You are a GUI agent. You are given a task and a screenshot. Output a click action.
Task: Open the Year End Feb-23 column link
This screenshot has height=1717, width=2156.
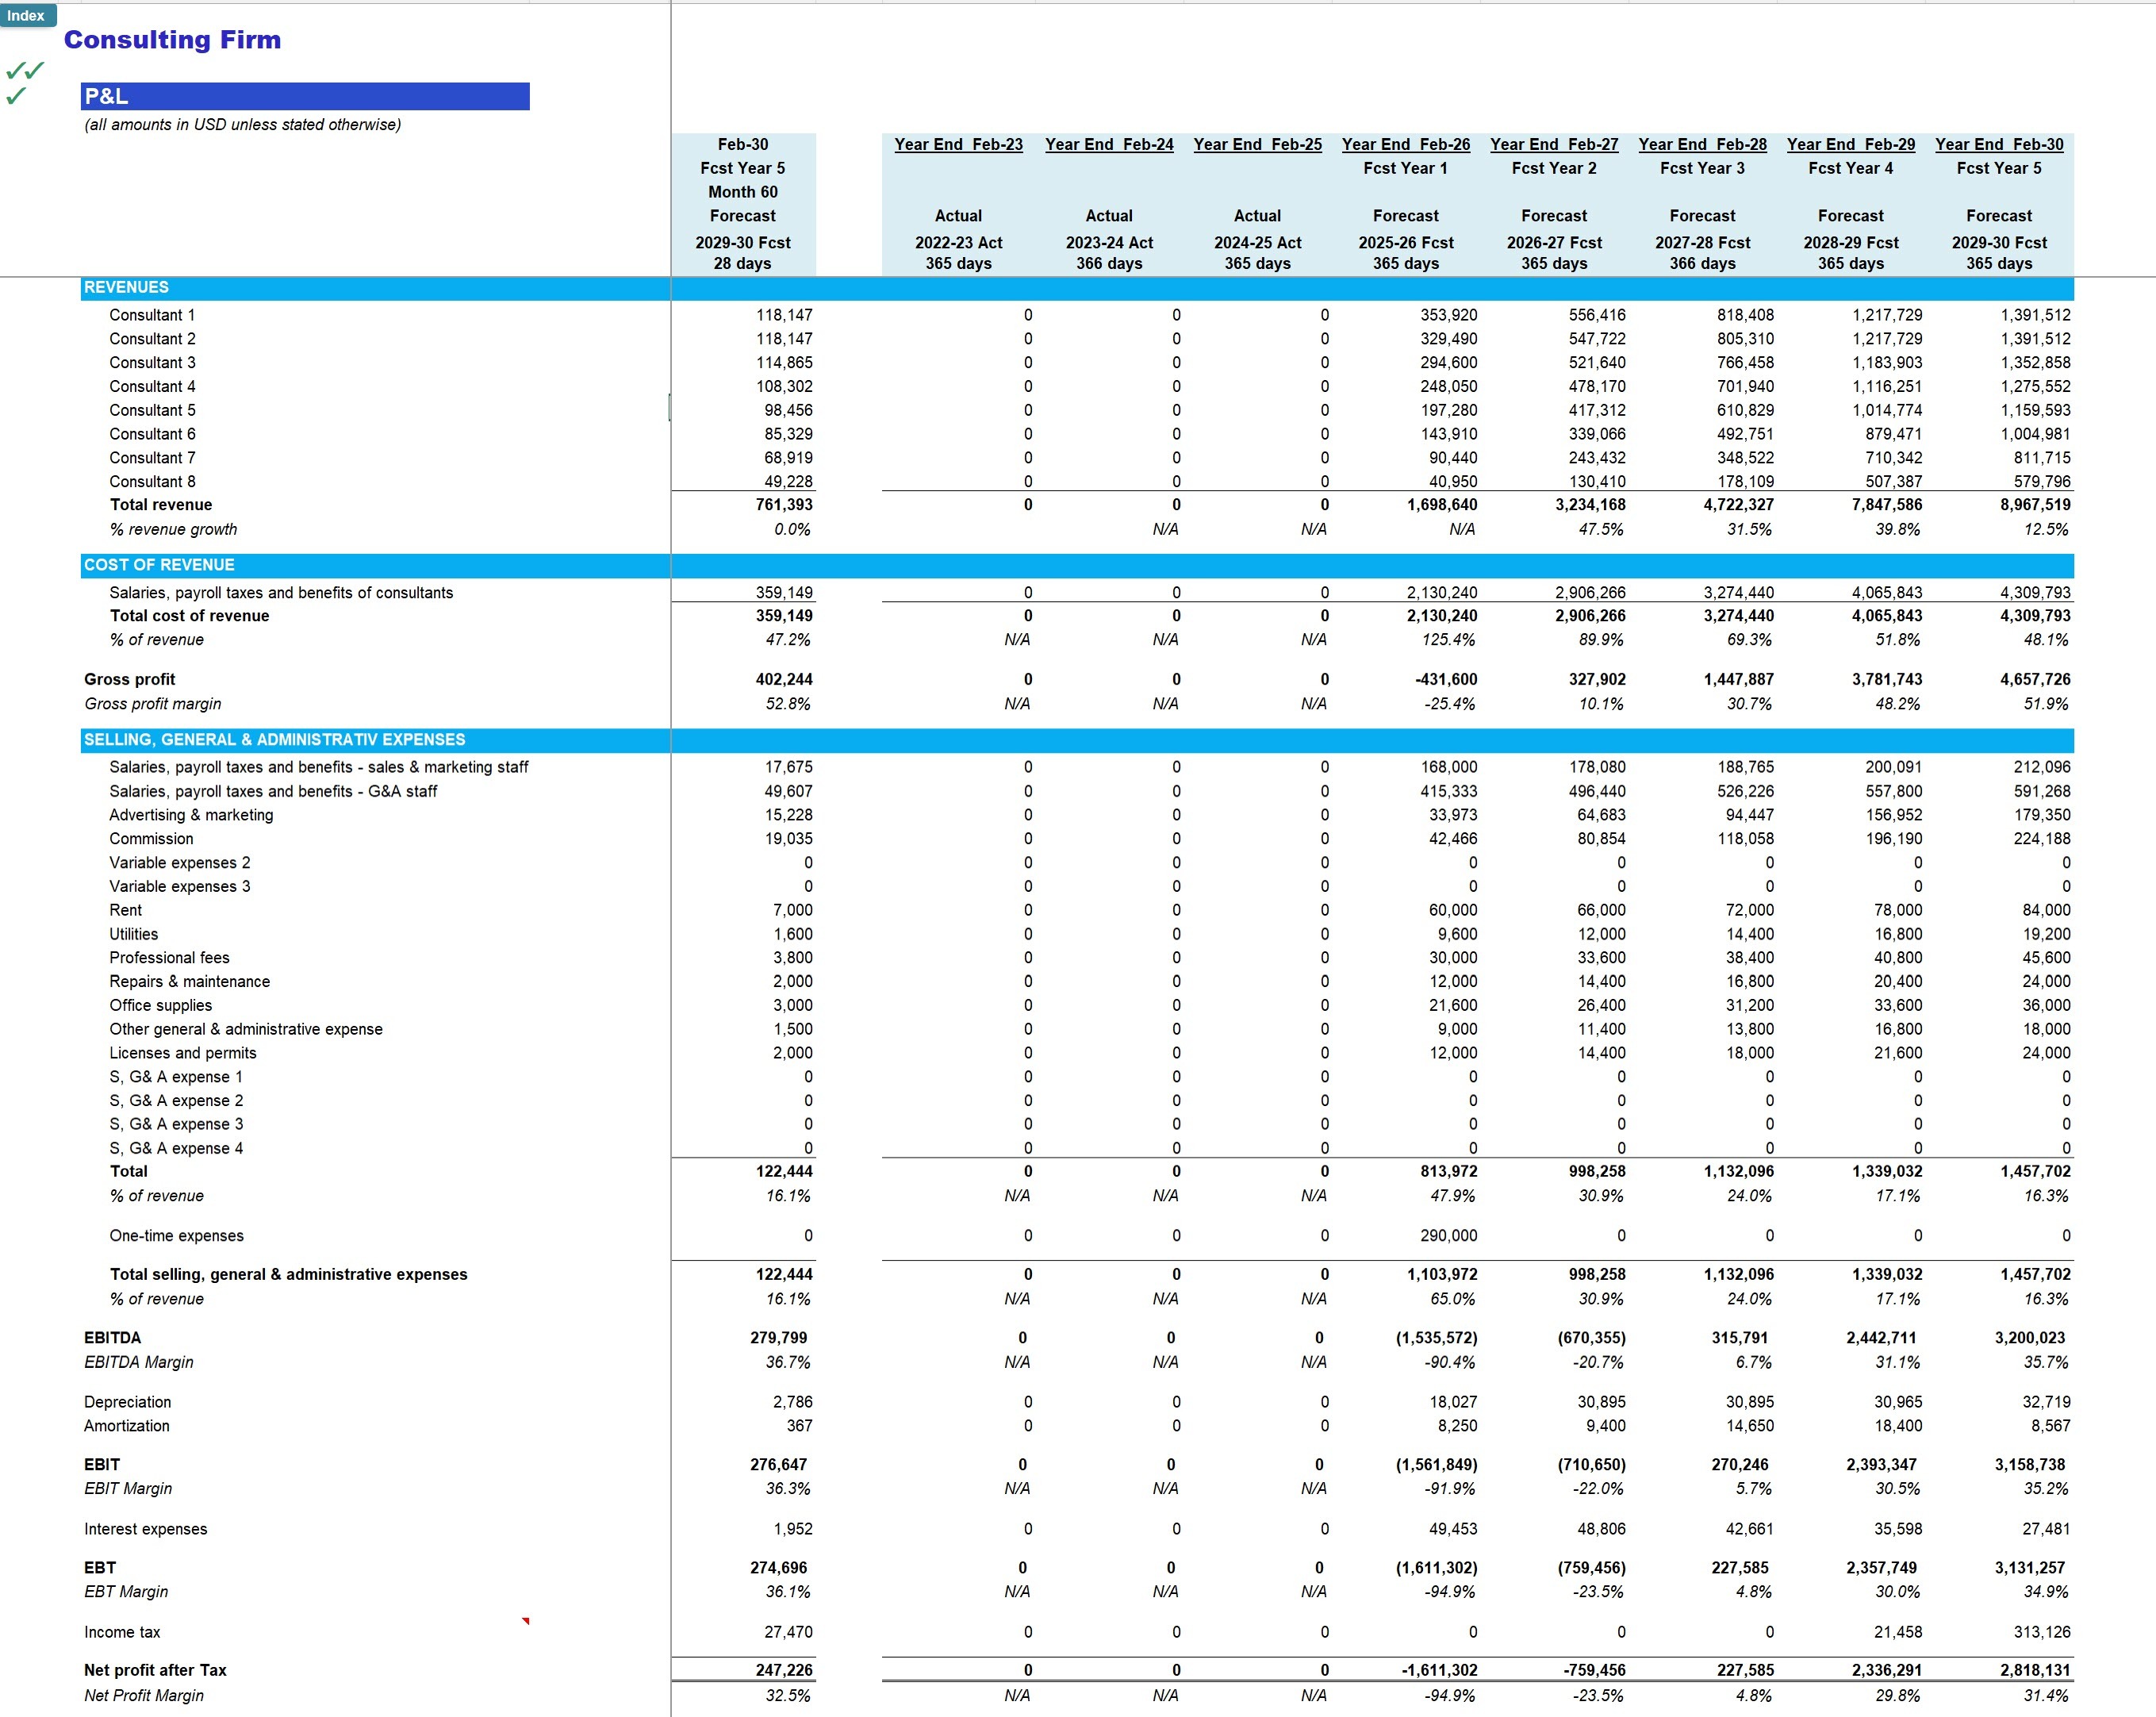(958, 144)
